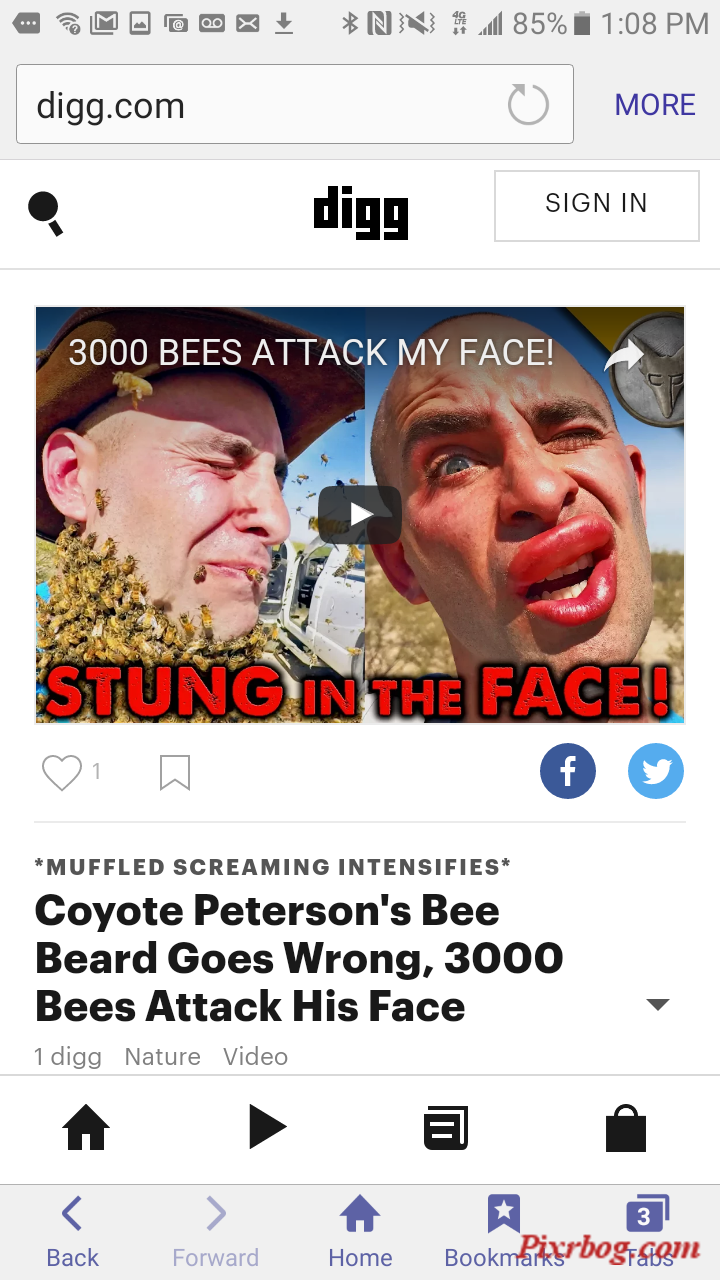This screenshot has width=720, height=1280.
Task: Open the Digg video section icon
Action: click(267, 1128)
